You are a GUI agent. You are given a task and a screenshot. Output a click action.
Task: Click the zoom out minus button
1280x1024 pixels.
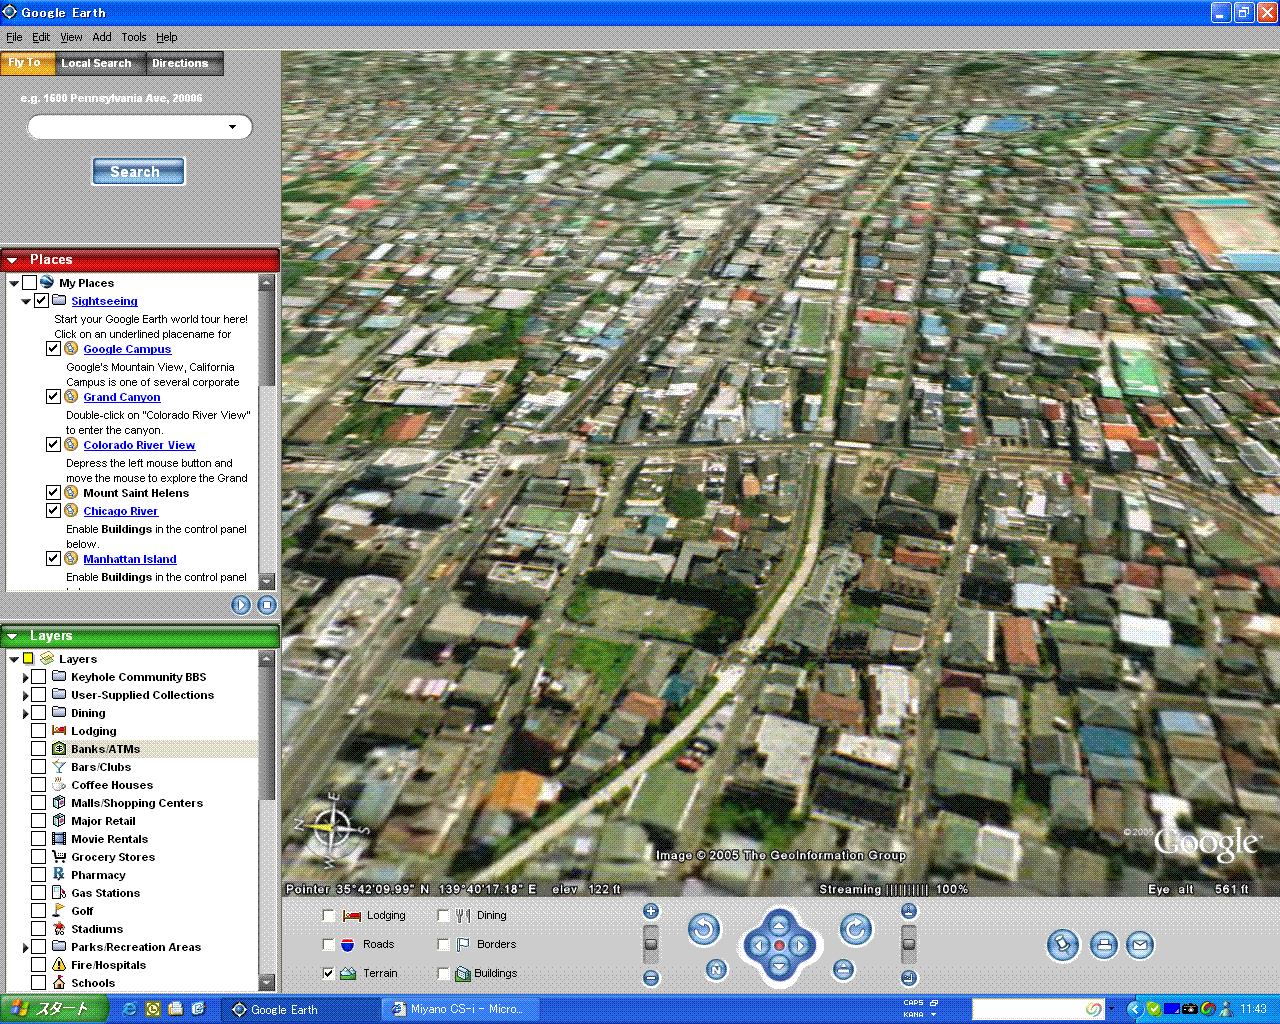tap(651, 978)
